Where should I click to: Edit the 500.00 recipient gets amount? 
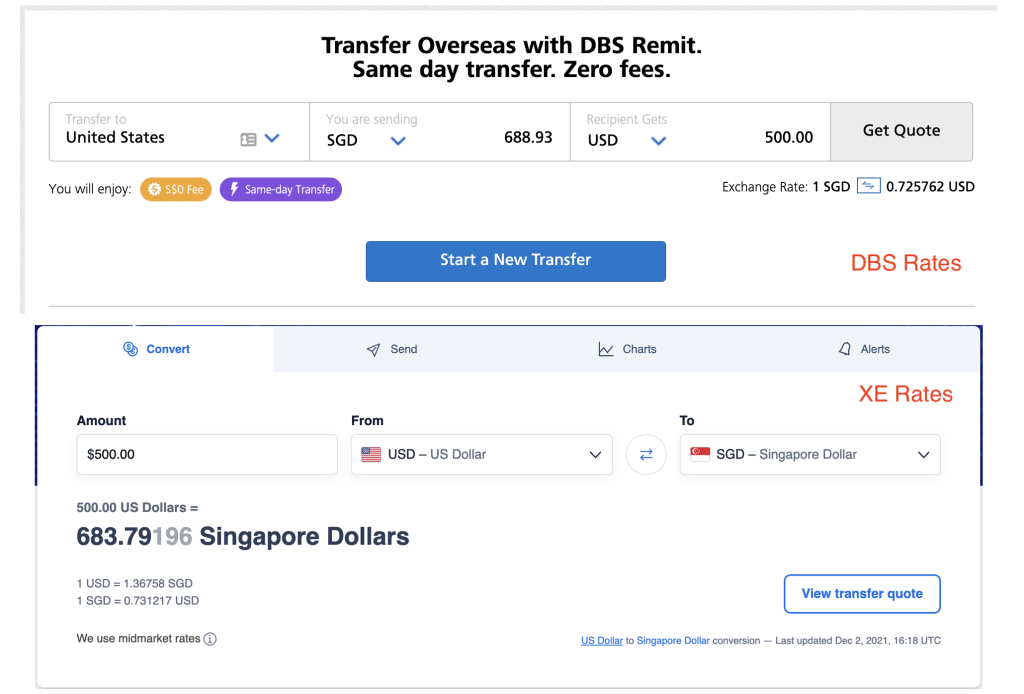[x=788, y=137]
